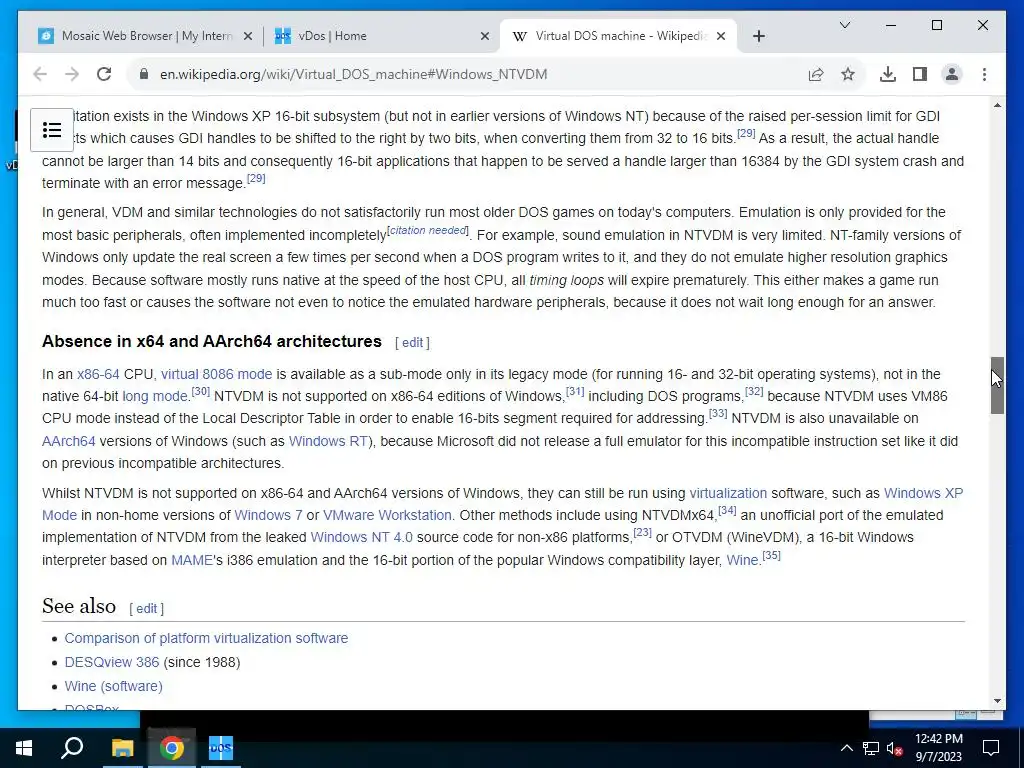Jump to reference 32
Viewport: 1024px width, 768px height.
tap(754, 391)
